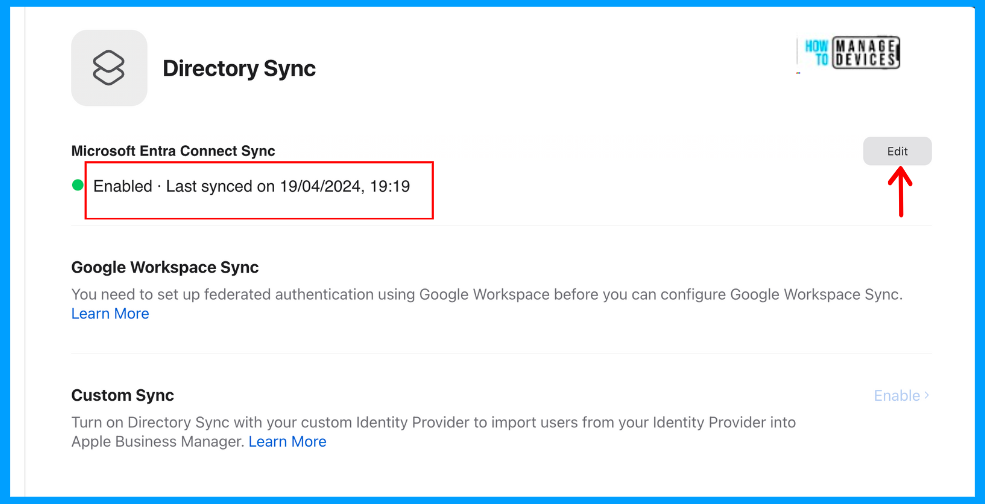Click the Google Workspace Sync heading

tap(165, 267)
